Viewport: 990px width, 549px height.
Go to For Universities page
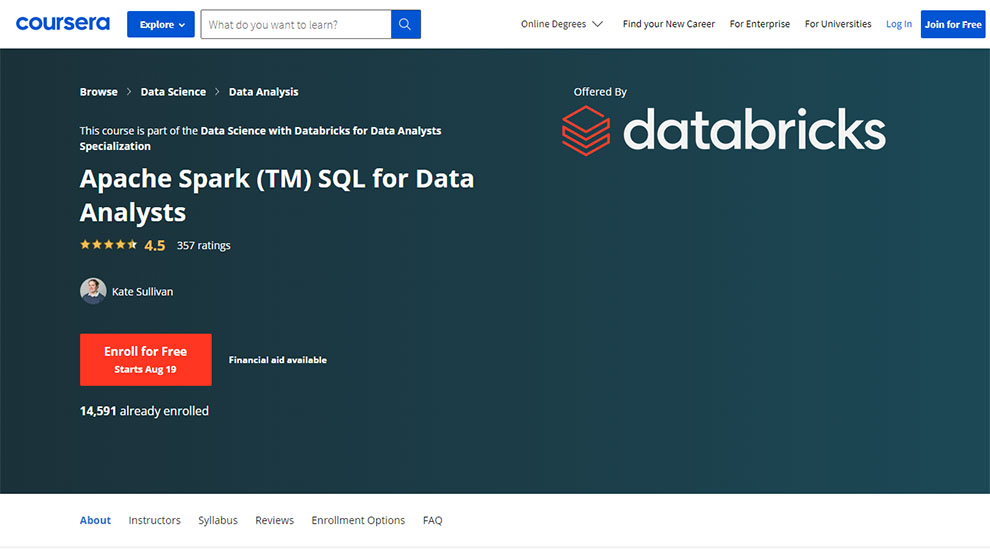[x=838, y=24]
